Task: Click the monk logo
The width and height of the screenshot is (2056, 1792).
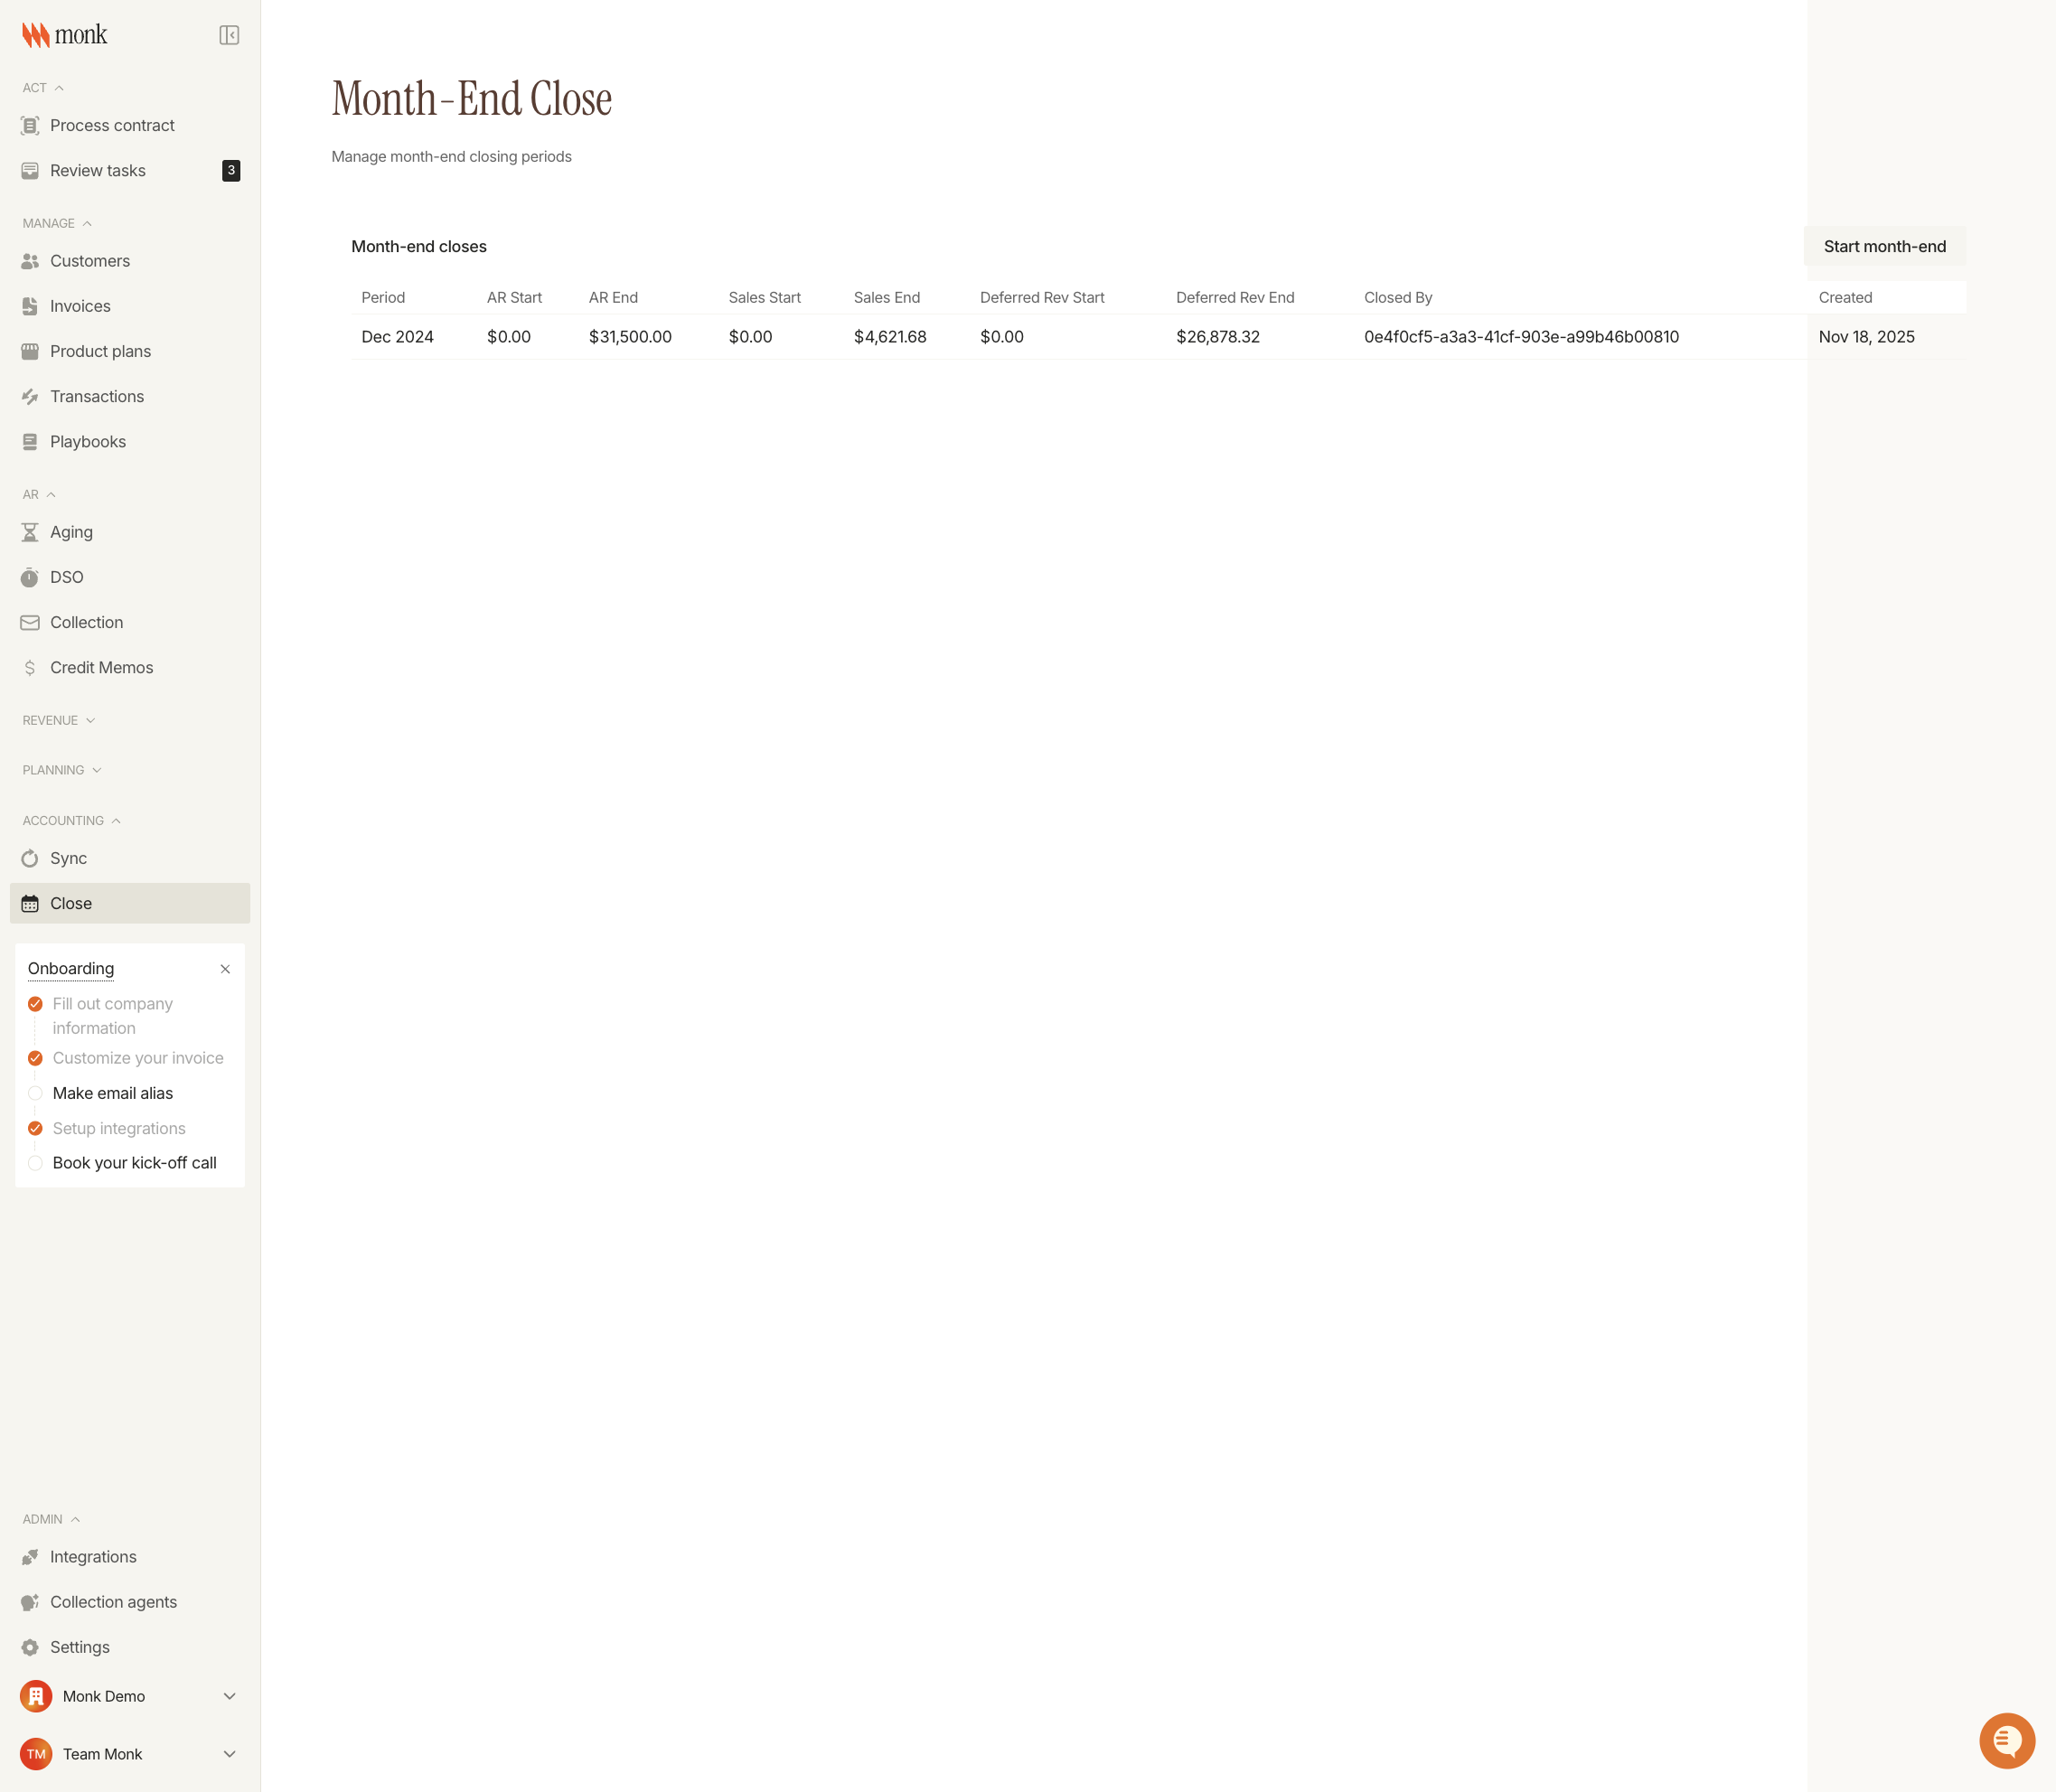Action: [x=65, y=35]
